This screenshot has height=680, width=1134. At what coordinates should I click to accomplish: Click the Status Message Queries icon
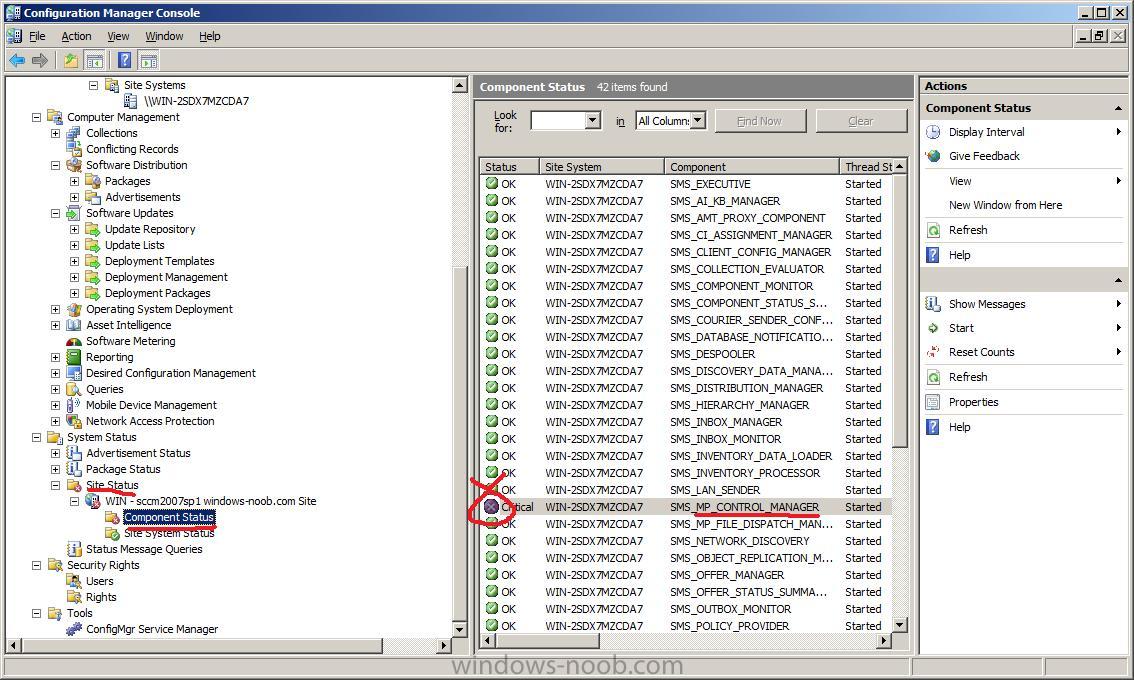coord(73,549)
